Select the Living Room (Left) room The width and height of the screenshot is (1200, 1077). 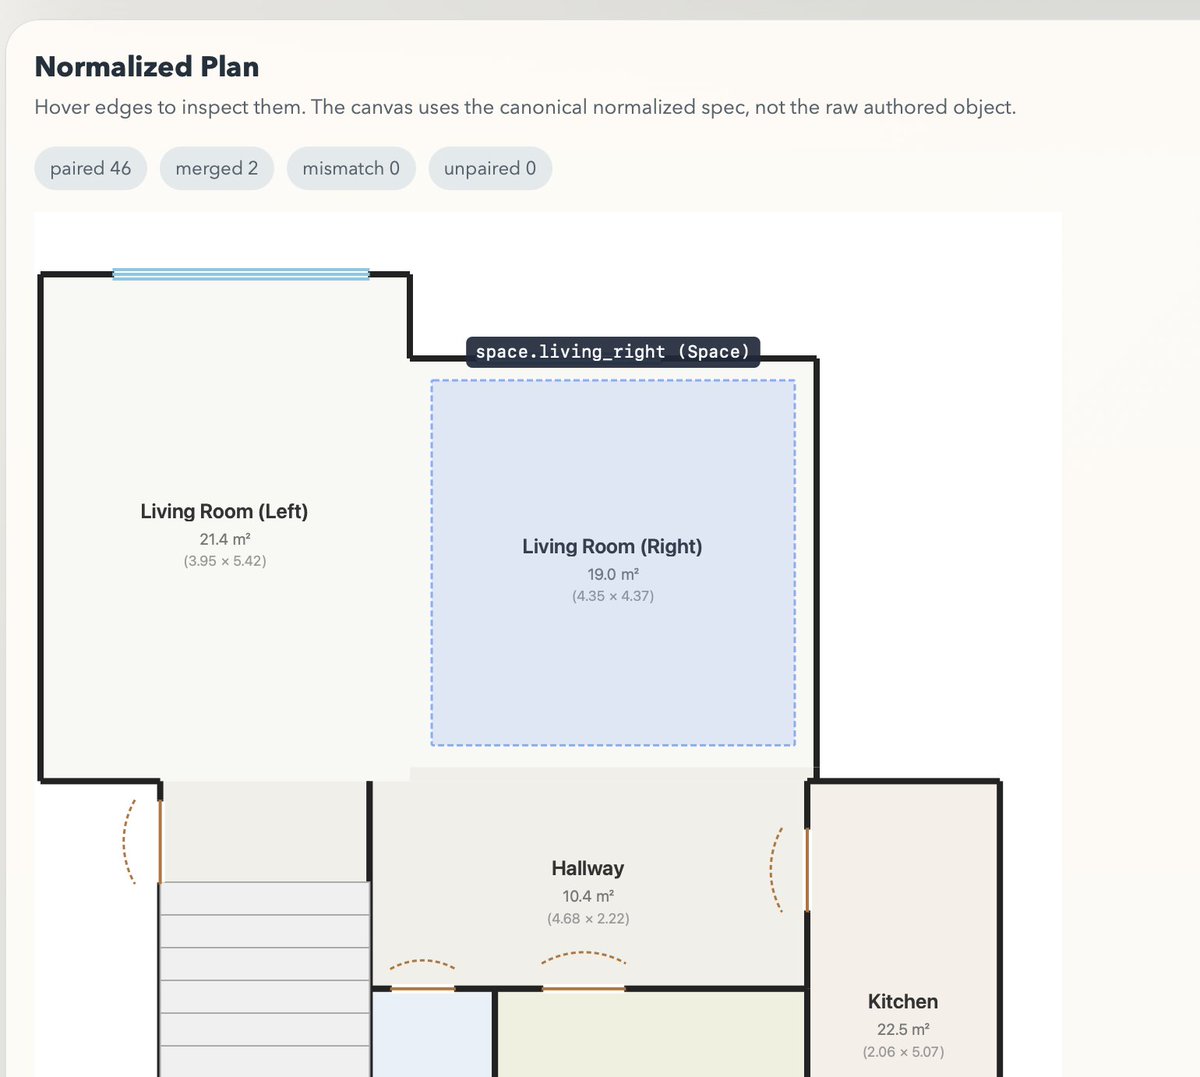coord(224,527)
